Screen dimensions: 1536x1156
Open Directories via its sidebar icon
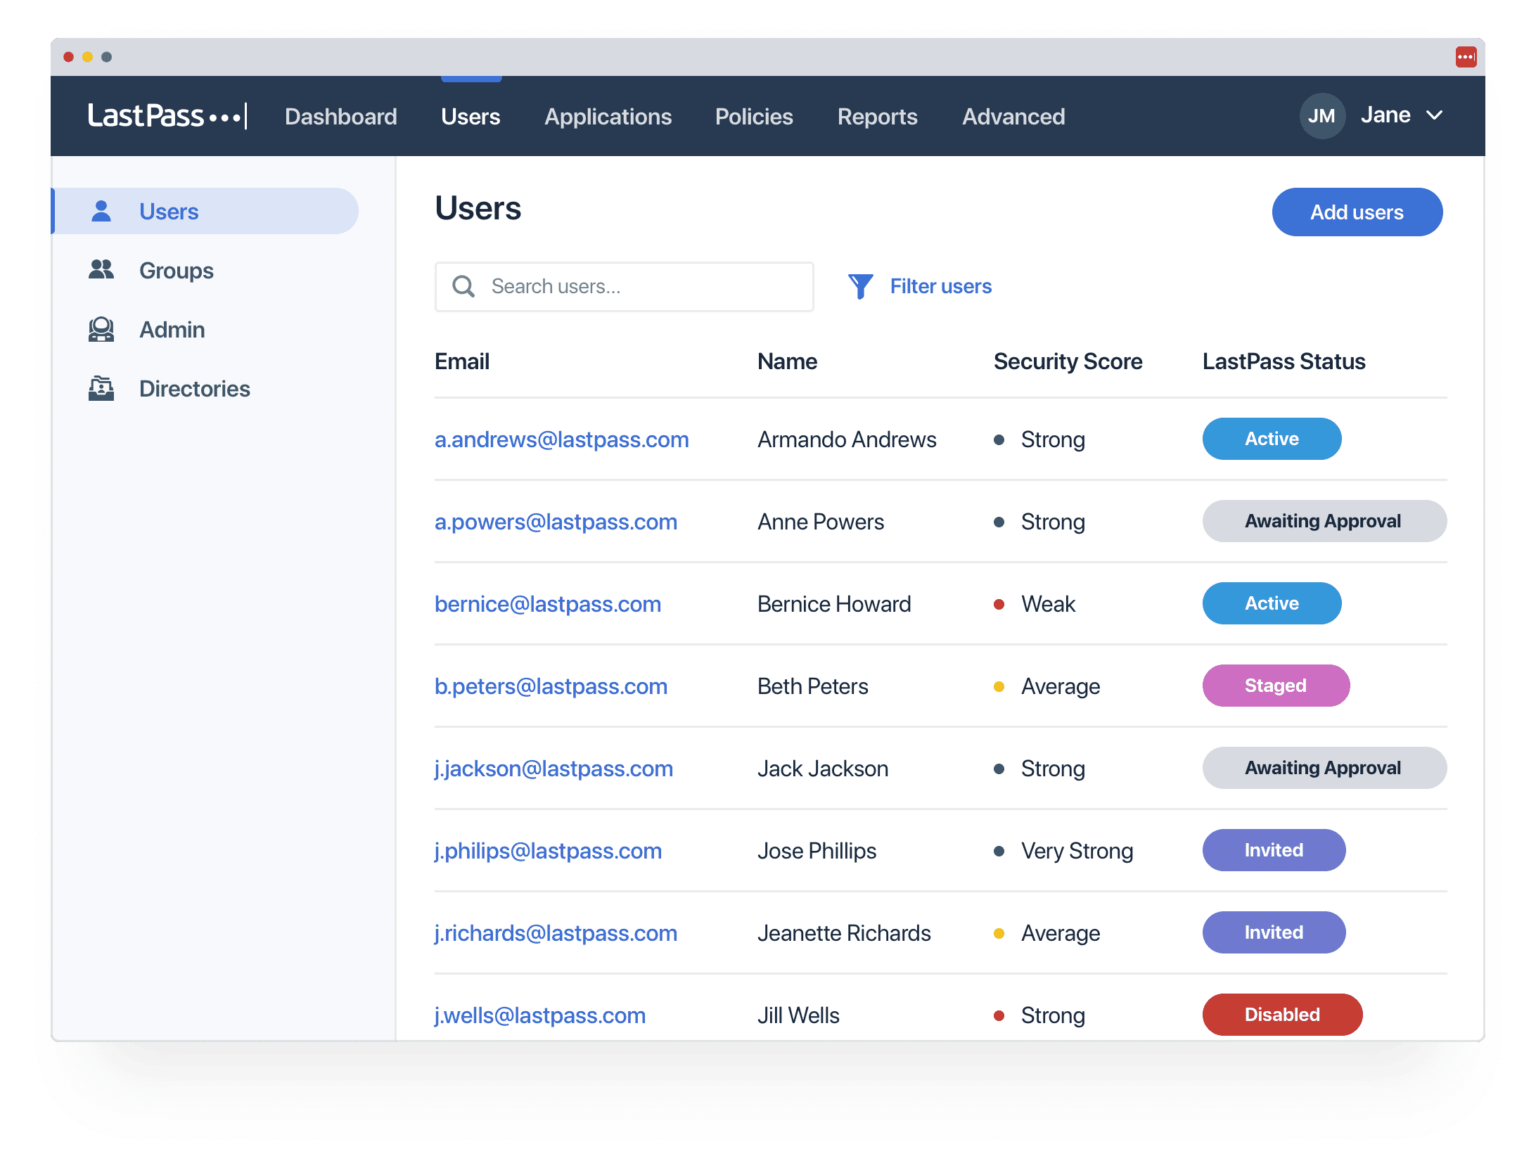[x=101, y=388]
